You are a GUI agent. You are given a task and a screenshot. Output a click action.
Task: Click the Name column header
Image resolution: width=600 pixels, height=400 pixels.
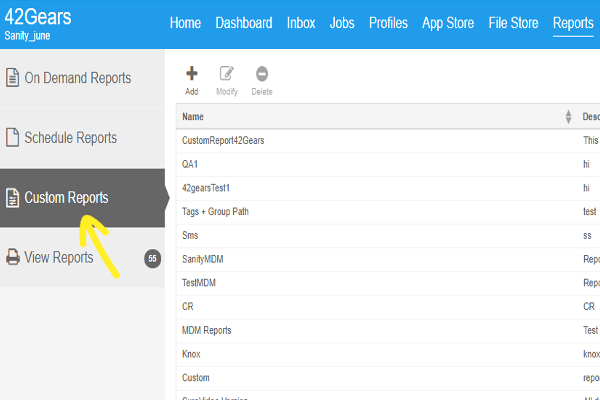coord(193,117)
